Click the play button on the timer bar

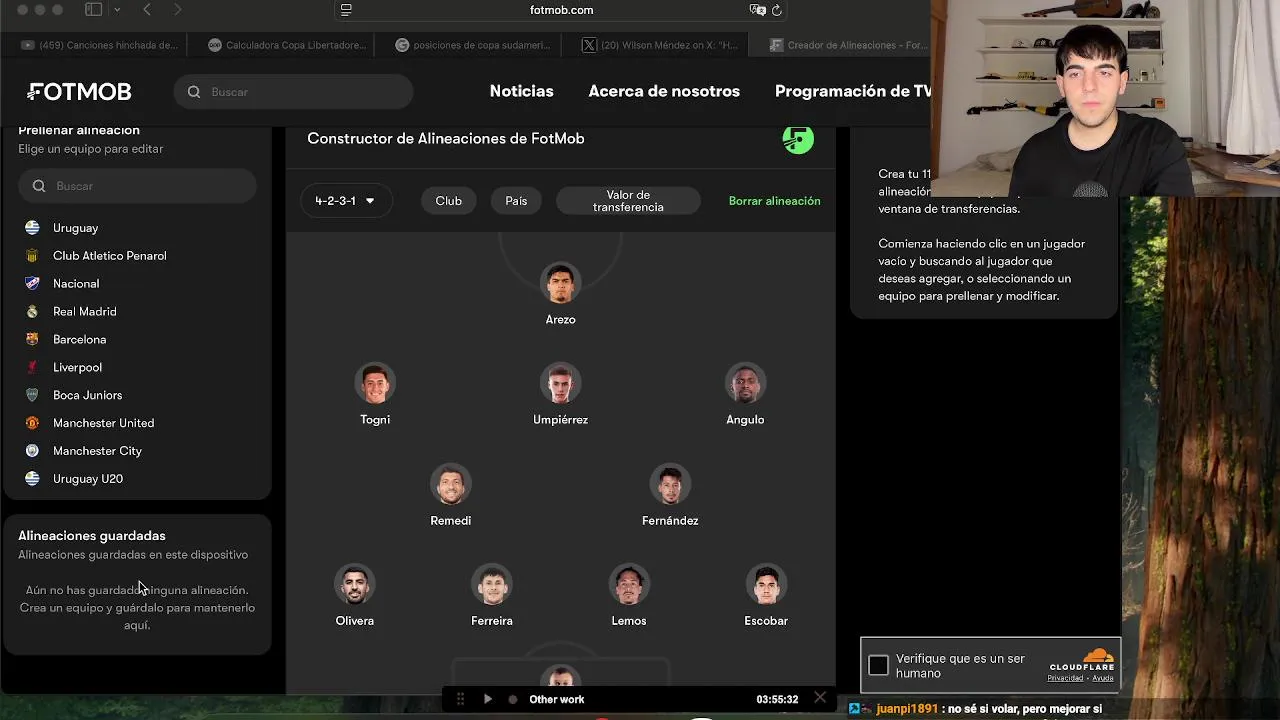pyautogui.click(x=488, y=699)
